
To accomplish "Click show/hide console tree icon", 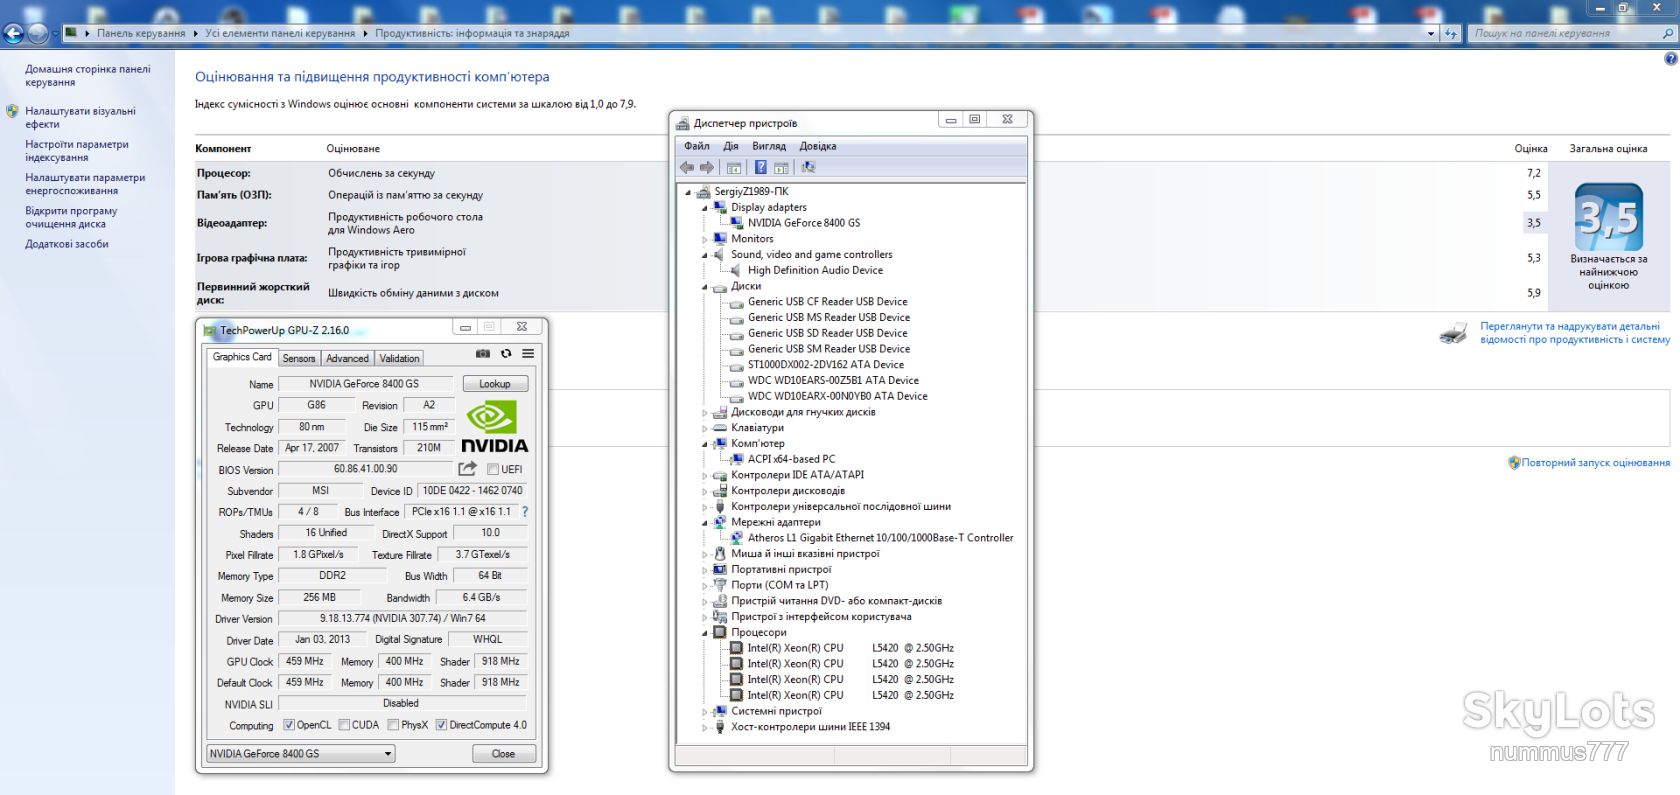I will [x=734, y=167].
